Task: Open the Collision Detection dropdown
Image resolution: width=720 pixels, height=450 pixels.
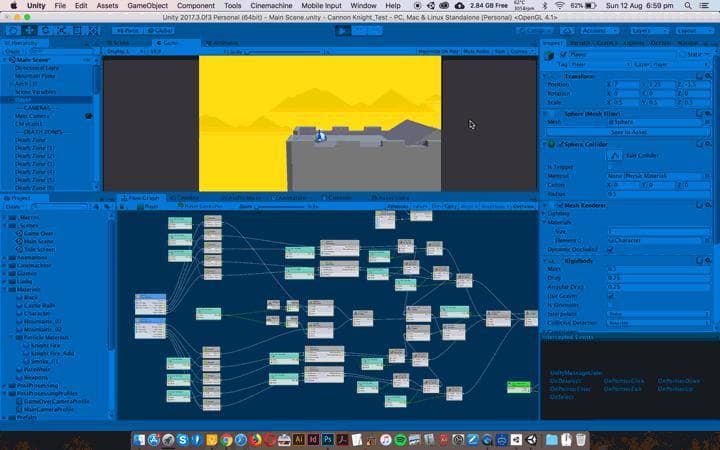Action: pyautogui.click(x=658, y=323)
